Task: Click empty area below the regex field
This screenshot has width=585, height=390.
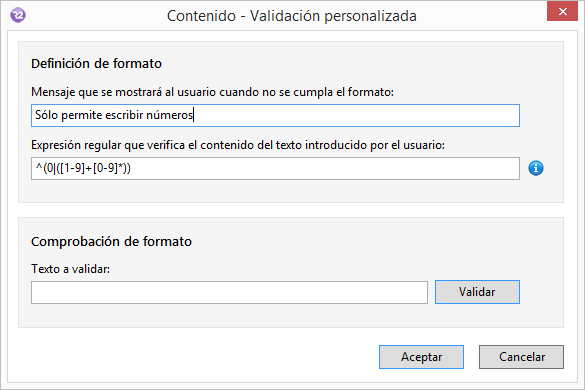Action: (275, 191)
